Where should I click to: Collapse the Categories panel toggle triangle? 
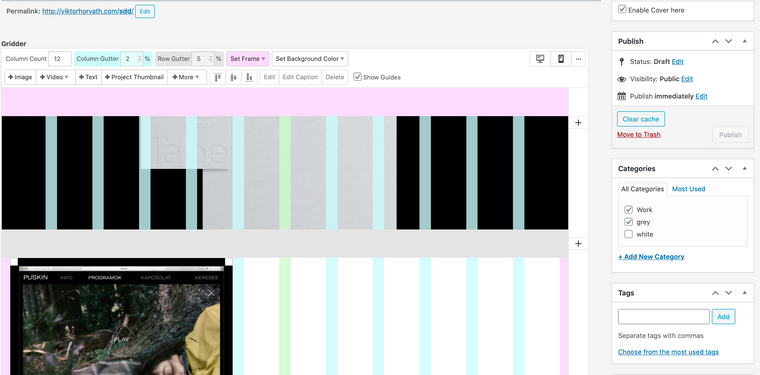pyautogui.click(x=744, y=169)
